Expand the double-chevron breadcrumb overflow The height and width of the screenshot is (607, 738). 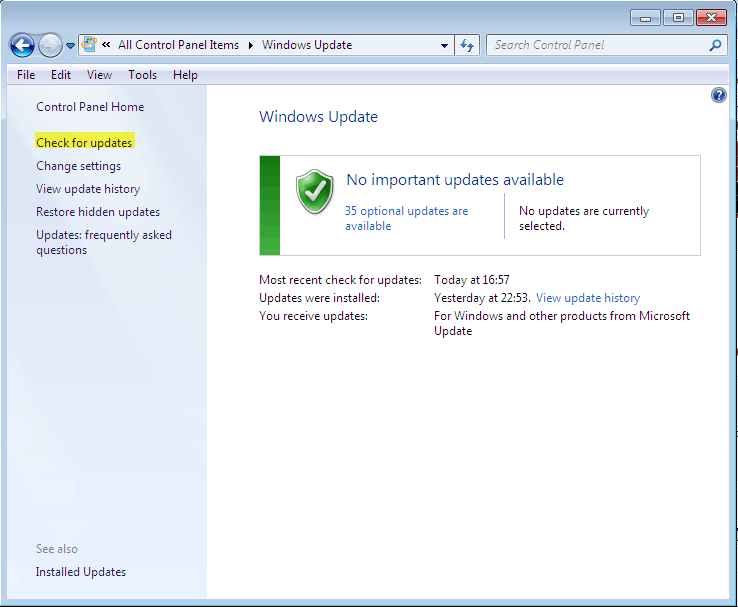pos(106,45)
